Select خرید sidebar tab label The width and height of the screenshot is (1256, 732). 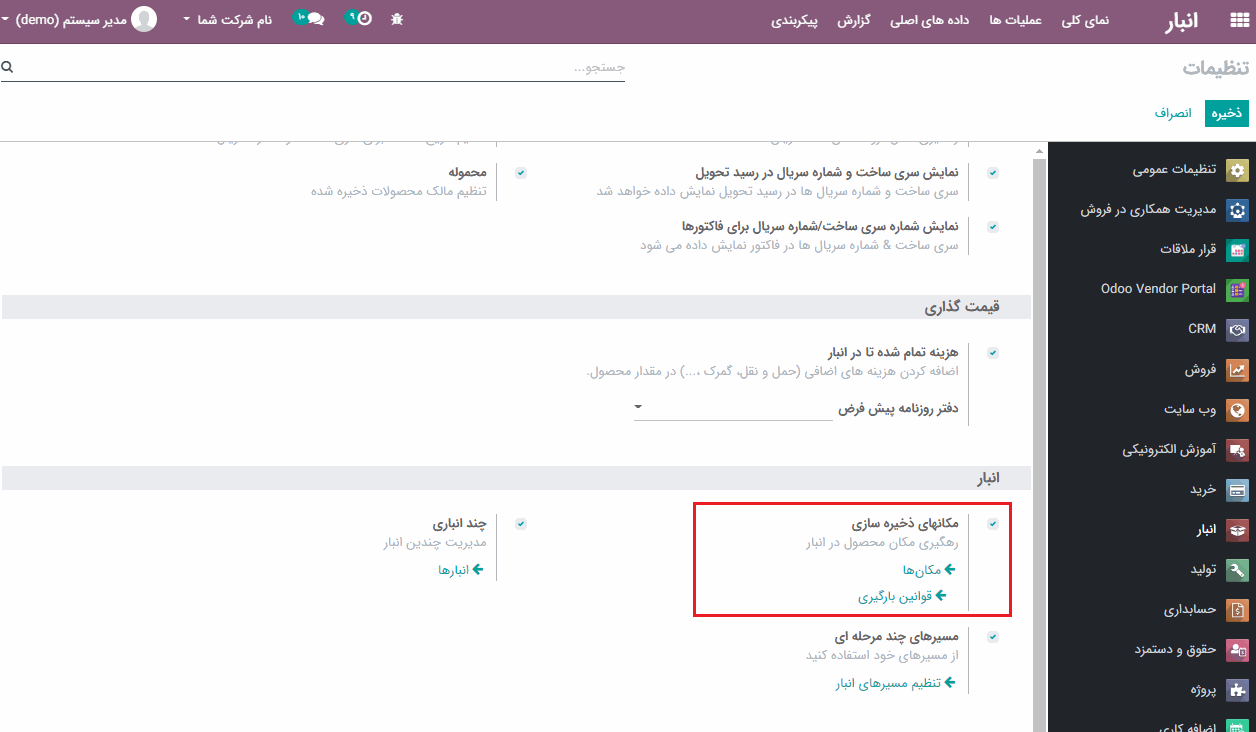[1203, 490]
